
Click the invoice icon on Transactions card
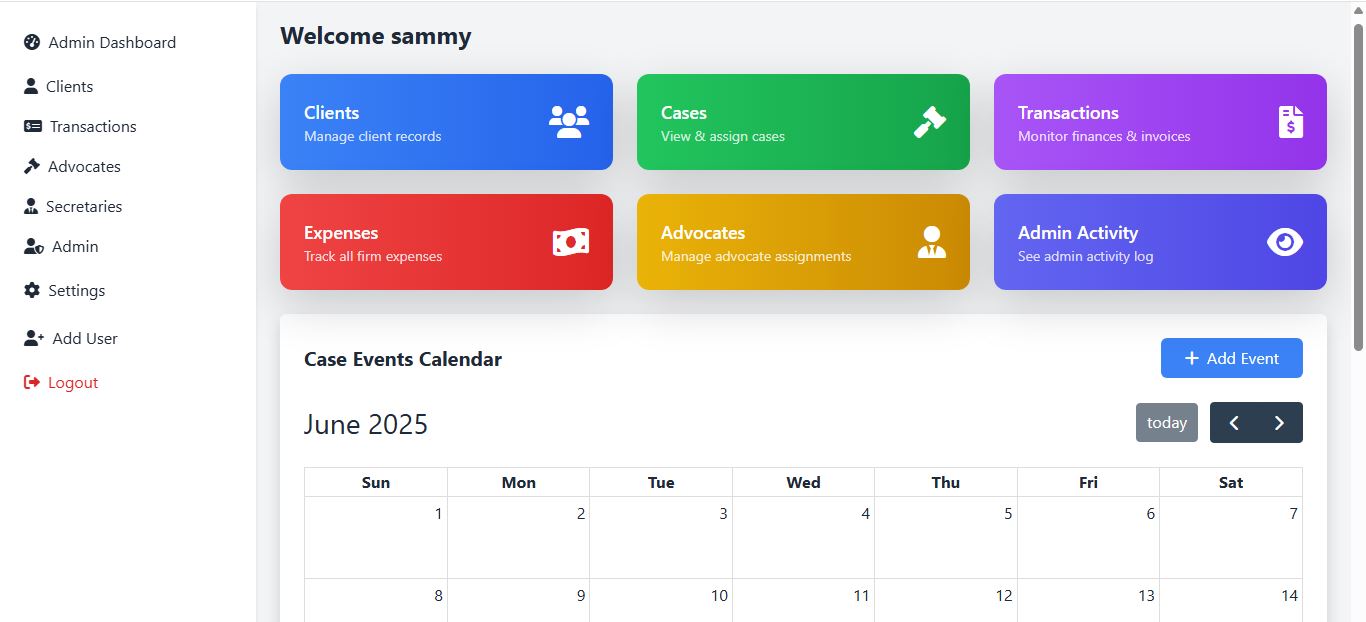1291,122
